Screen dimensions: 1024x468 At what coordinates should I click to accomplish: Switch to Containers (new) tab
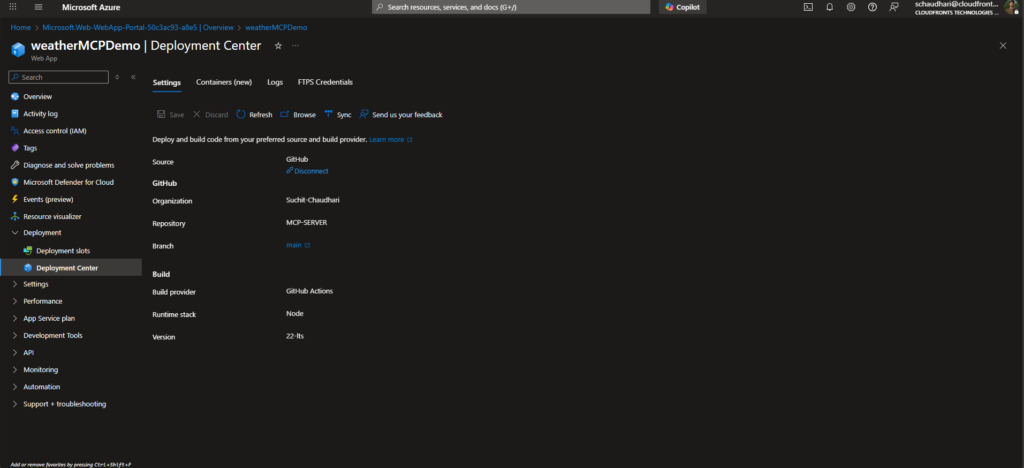[224, 82]
